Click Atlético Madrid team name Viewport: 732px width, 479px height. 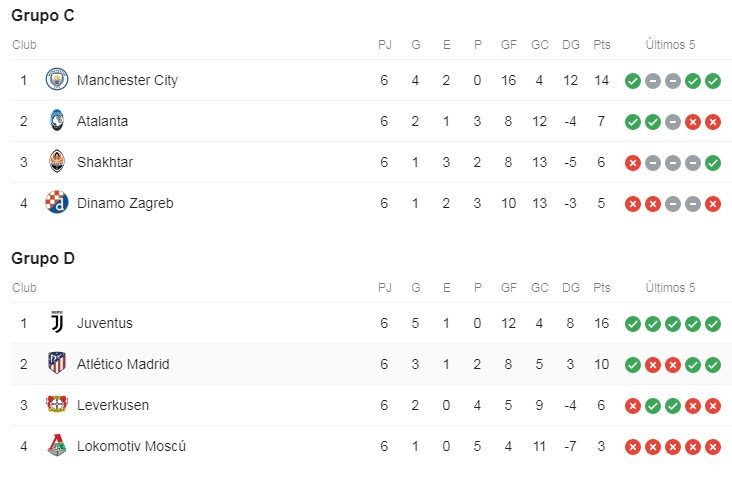click(123, 364)
